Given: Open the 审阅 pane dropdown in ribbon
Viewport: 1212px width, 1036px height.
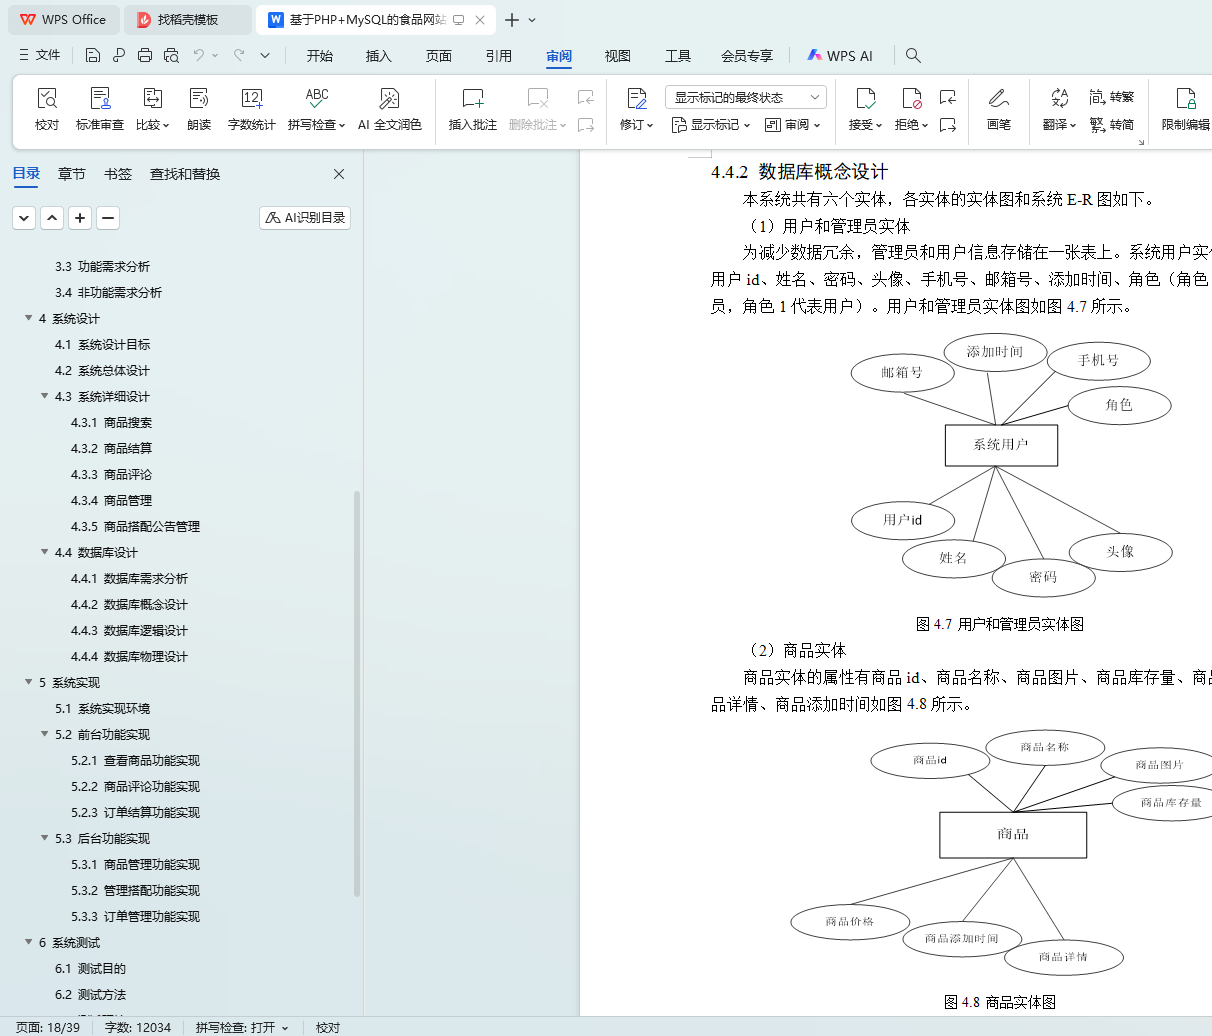Looking at the screenshot, I should 792,125.
